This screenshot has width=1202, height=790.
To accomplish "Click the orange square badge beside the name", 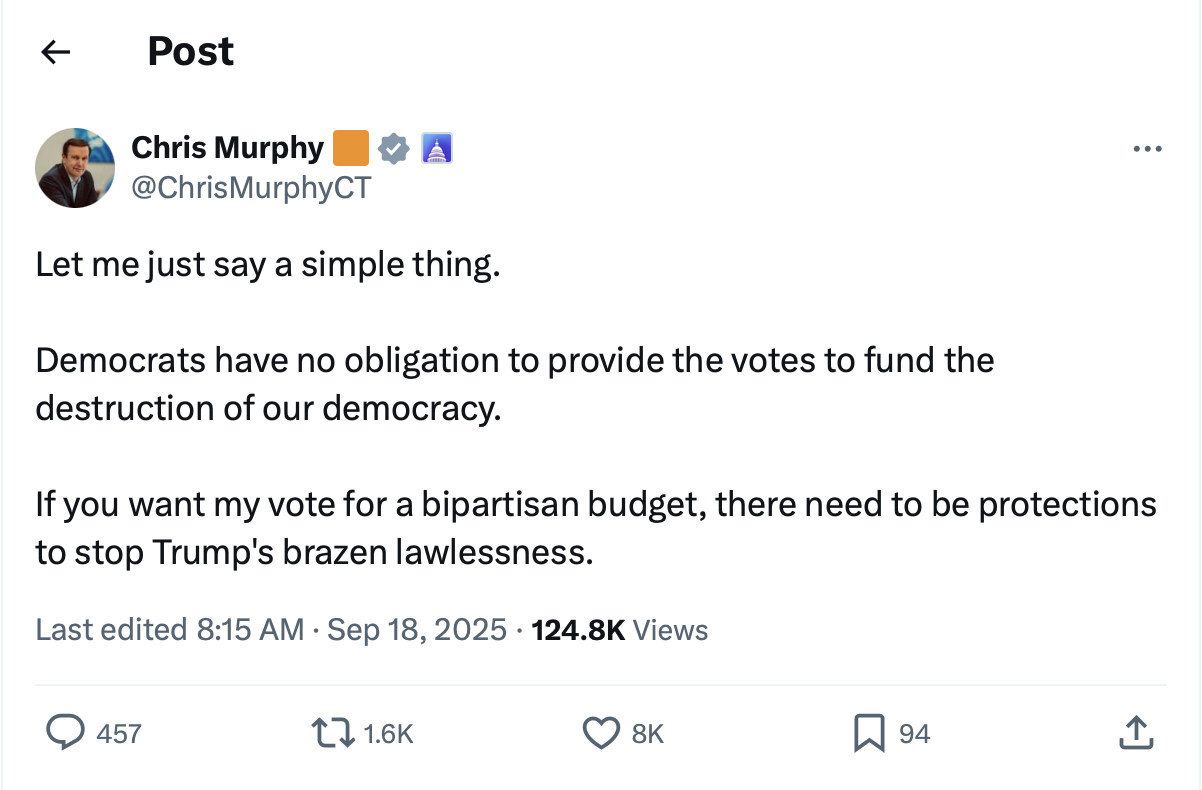I will pos(350,149).
